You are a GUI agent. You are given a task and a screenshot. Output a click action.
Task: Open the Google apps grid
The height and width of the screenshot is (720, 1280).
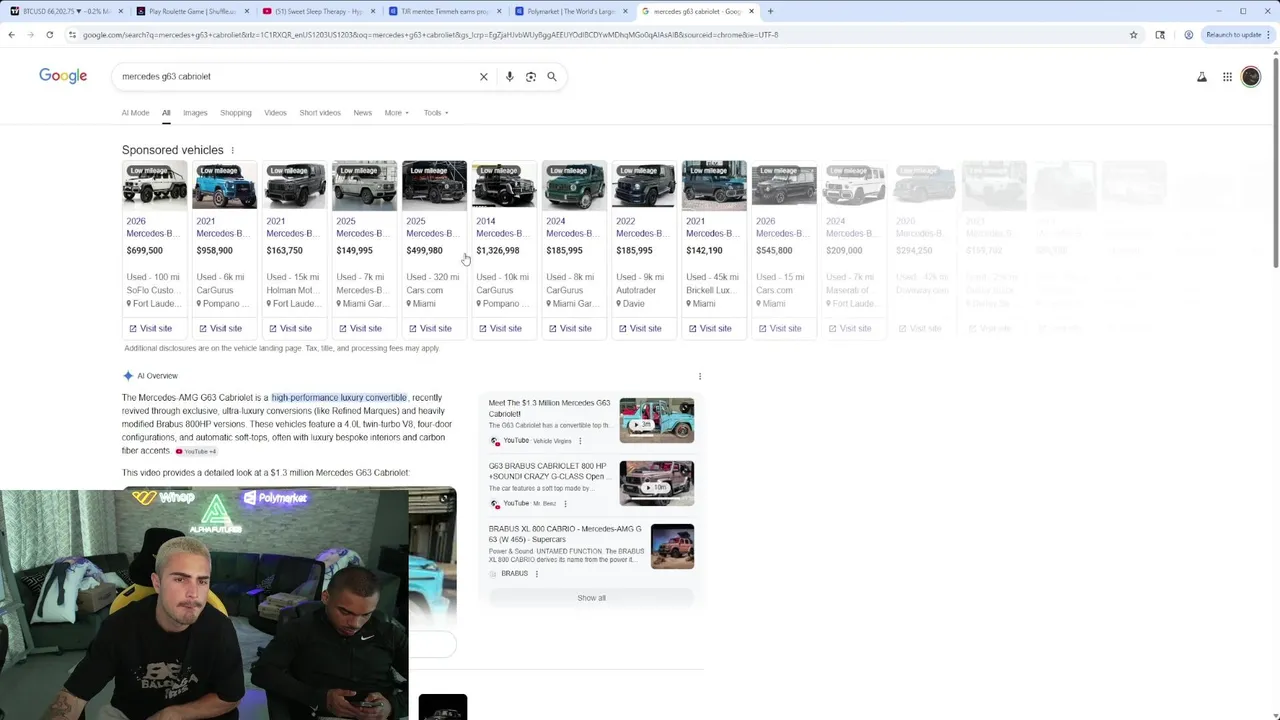1227,77
